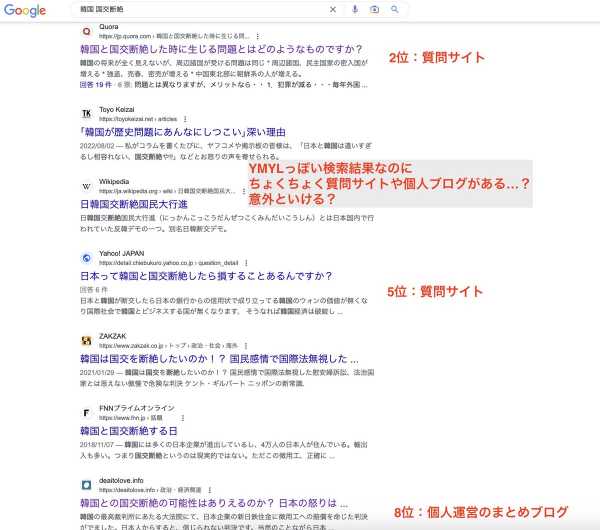The width and height of the screenshot is (600, 530).
Task: Start voice search with microphone icon
Action: tap(355, 10)
